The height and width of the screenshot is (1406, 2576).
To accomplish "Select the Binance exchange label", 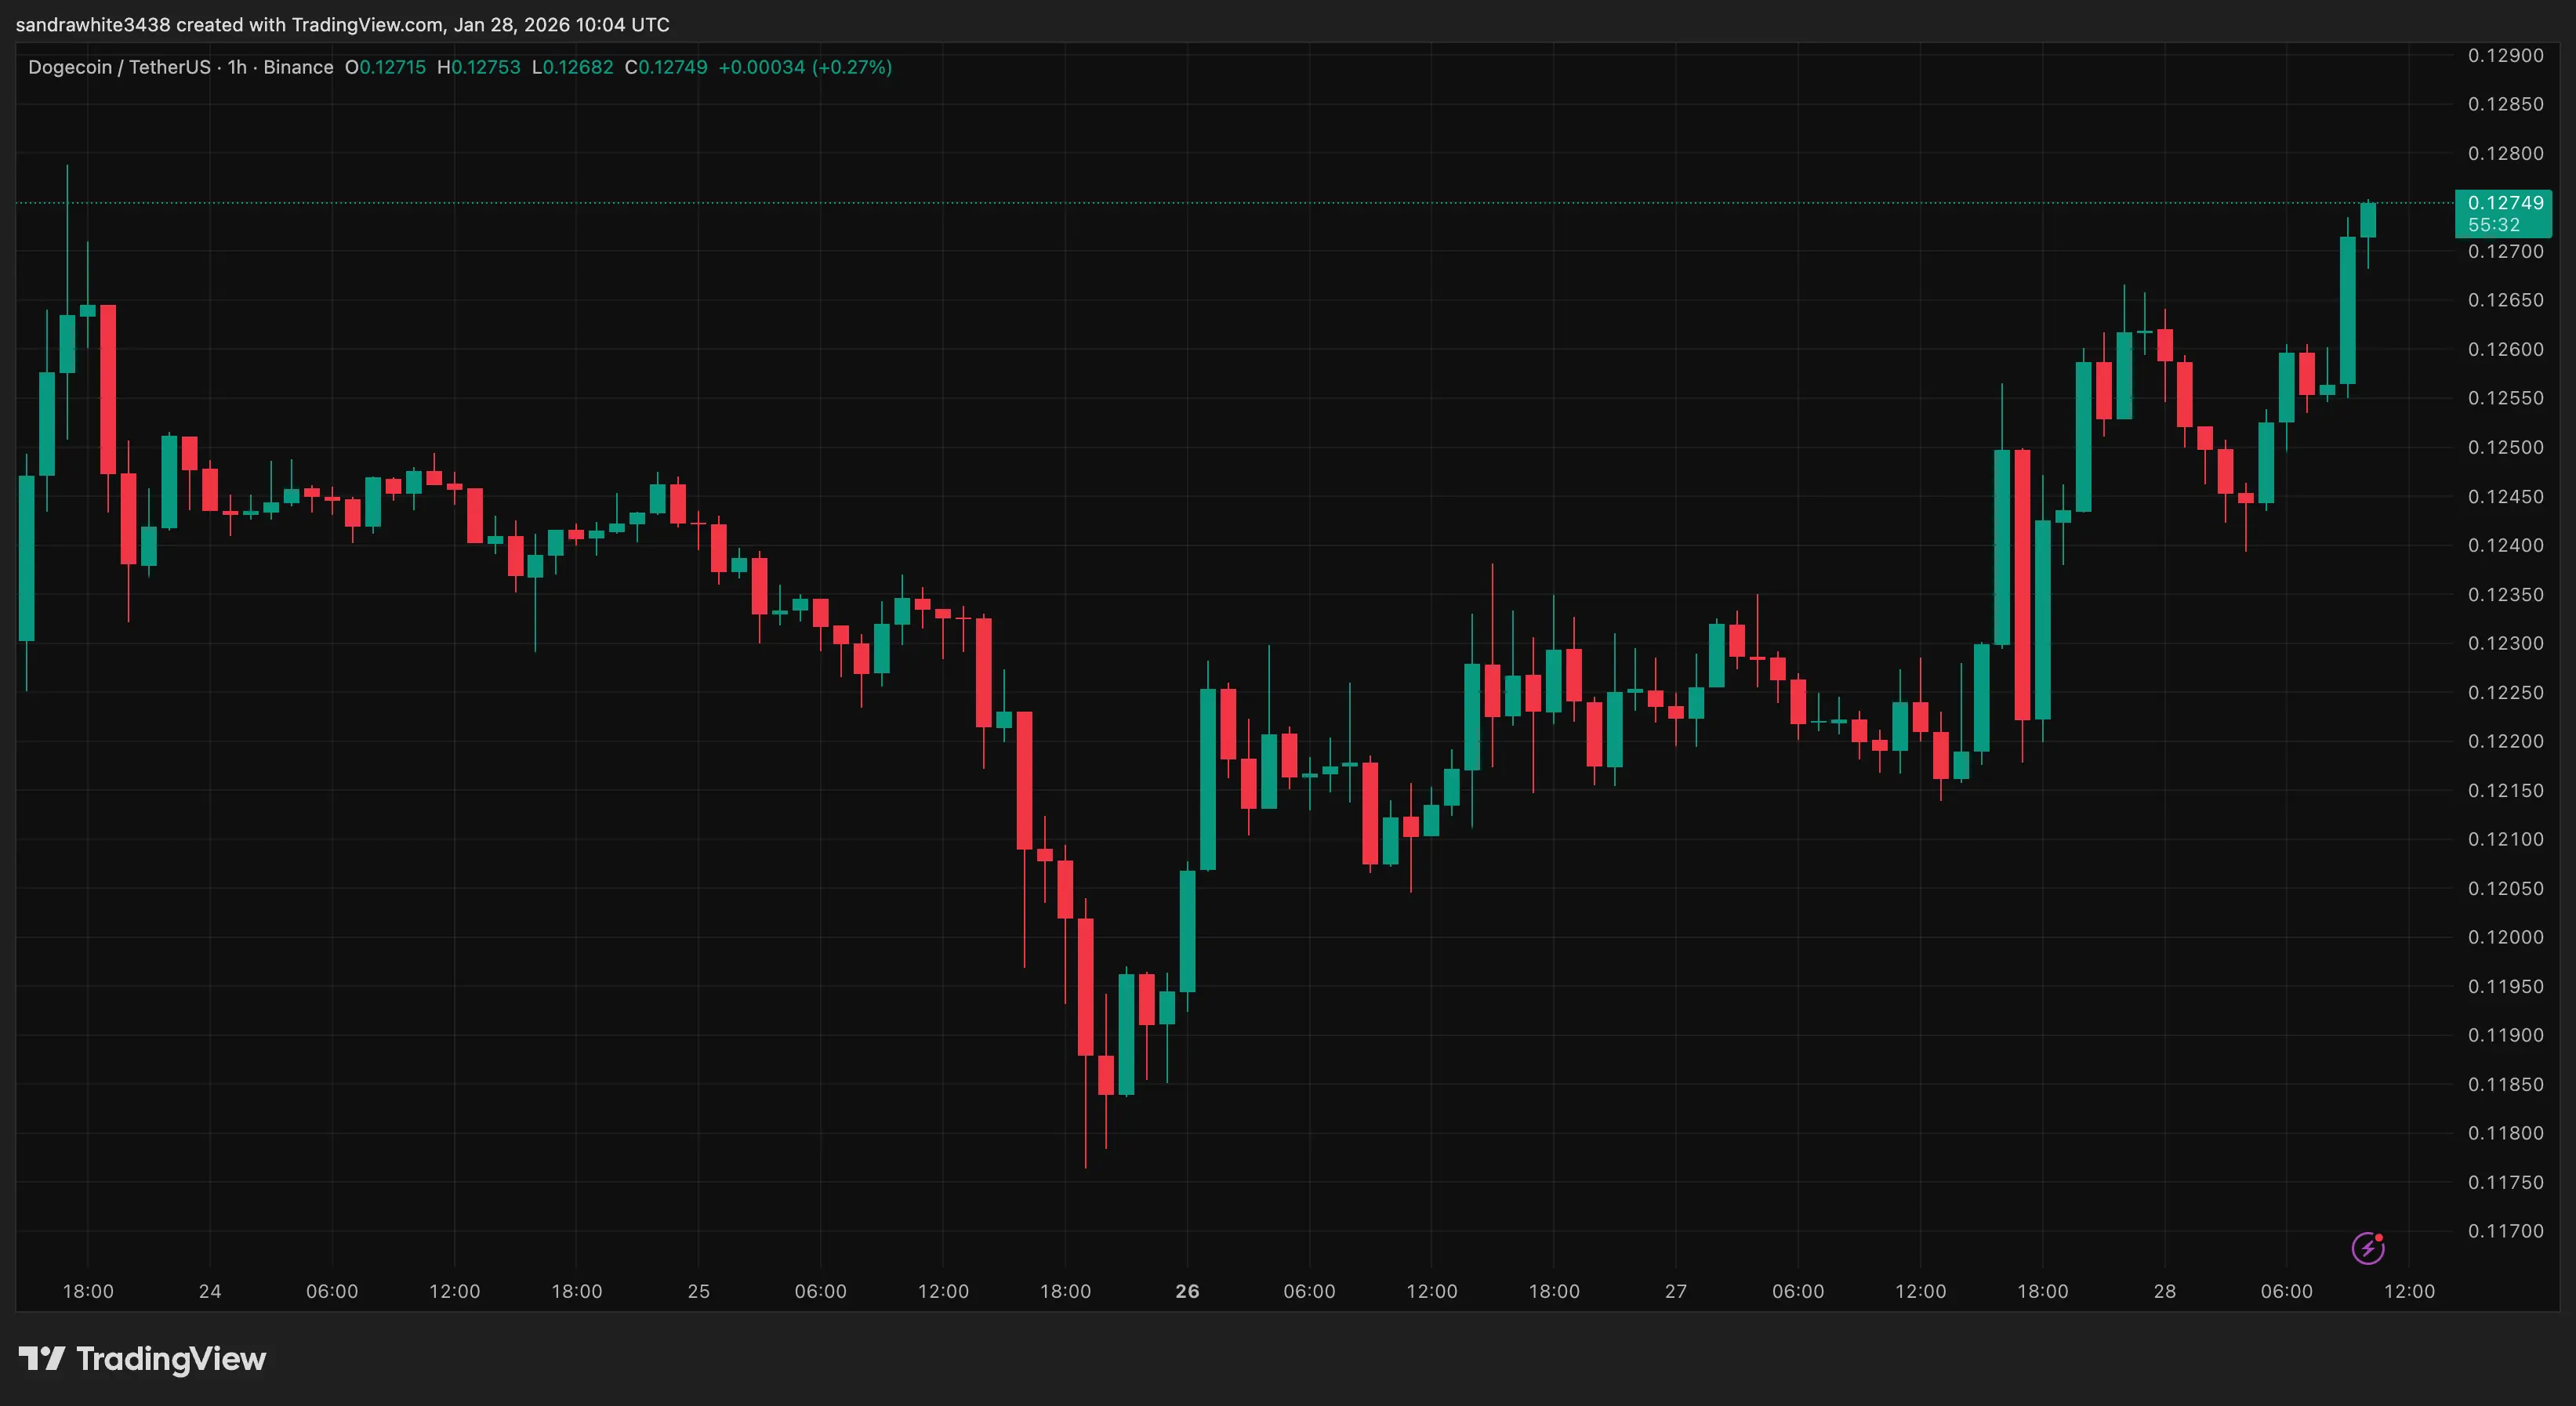I will pos(298,67).
